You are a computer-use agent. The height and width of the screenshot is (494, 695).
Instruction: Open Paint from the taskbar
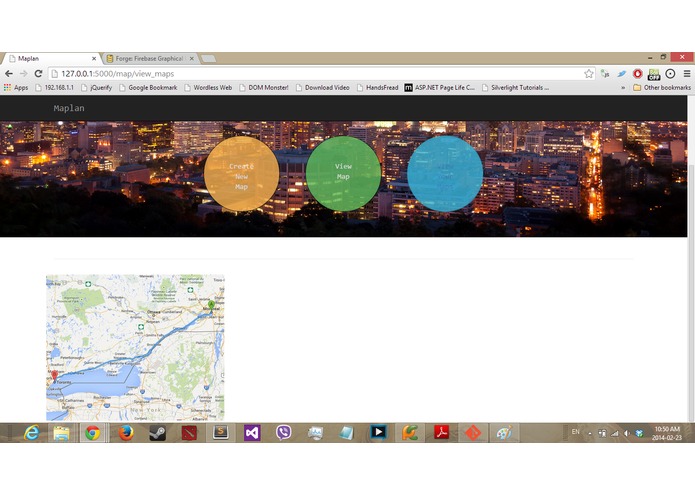[504, 432]
